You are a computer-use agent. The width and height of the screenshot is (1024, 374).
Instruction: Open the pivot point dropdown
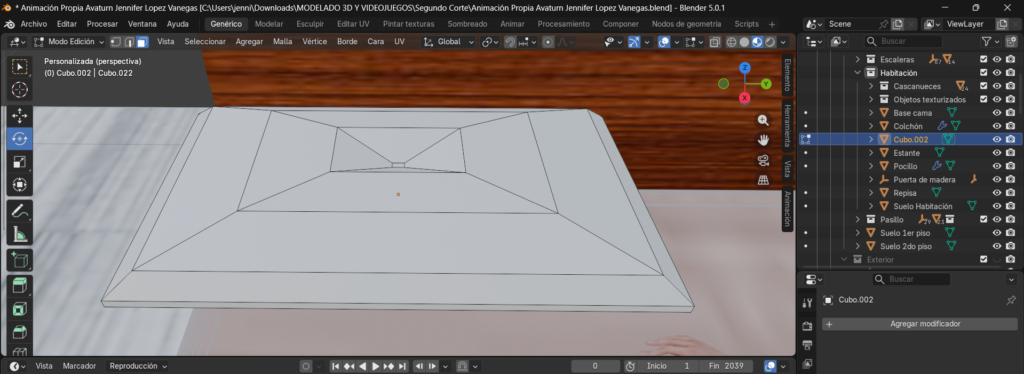[x=490, y=42]
